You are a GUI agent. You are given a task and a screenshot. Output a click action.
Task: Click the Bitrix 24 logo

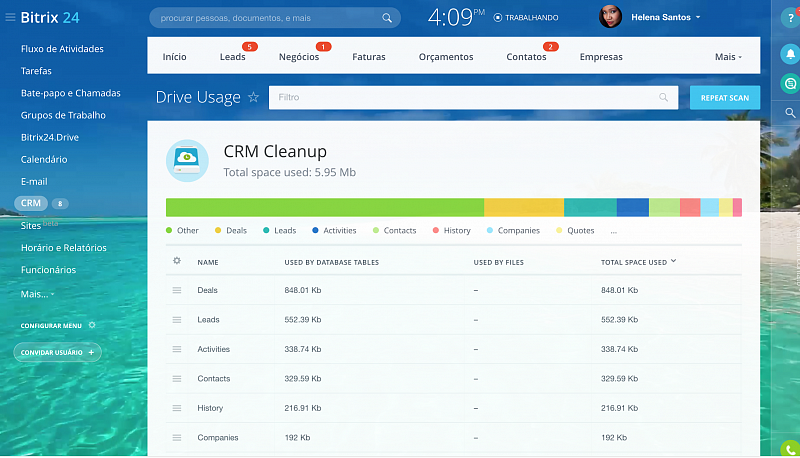click(x=50, y=17)
